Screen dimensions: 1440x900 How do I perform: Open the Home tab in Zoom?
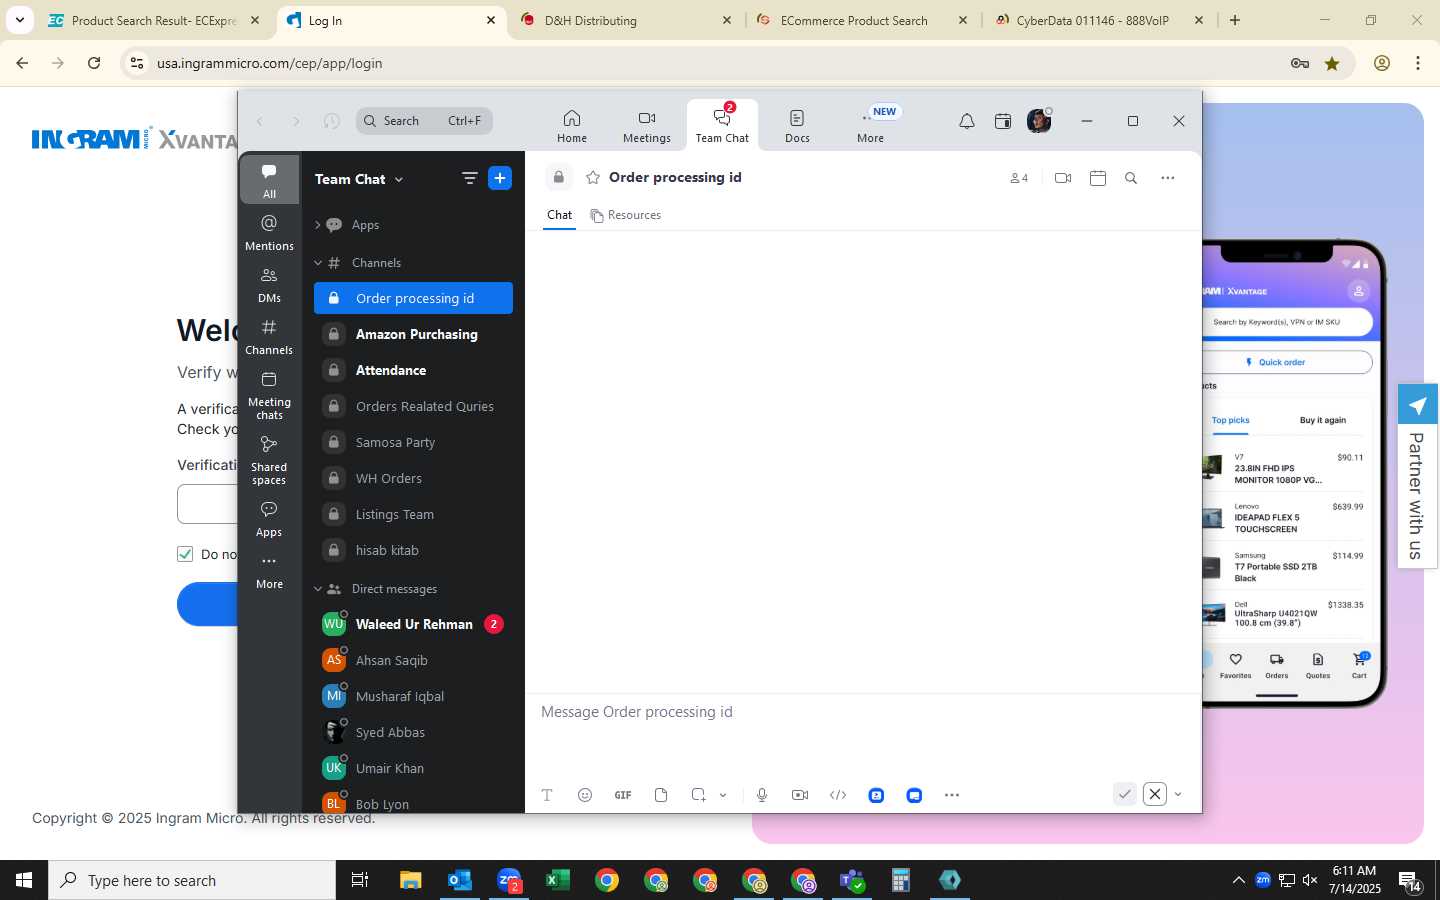click(572, 126)
